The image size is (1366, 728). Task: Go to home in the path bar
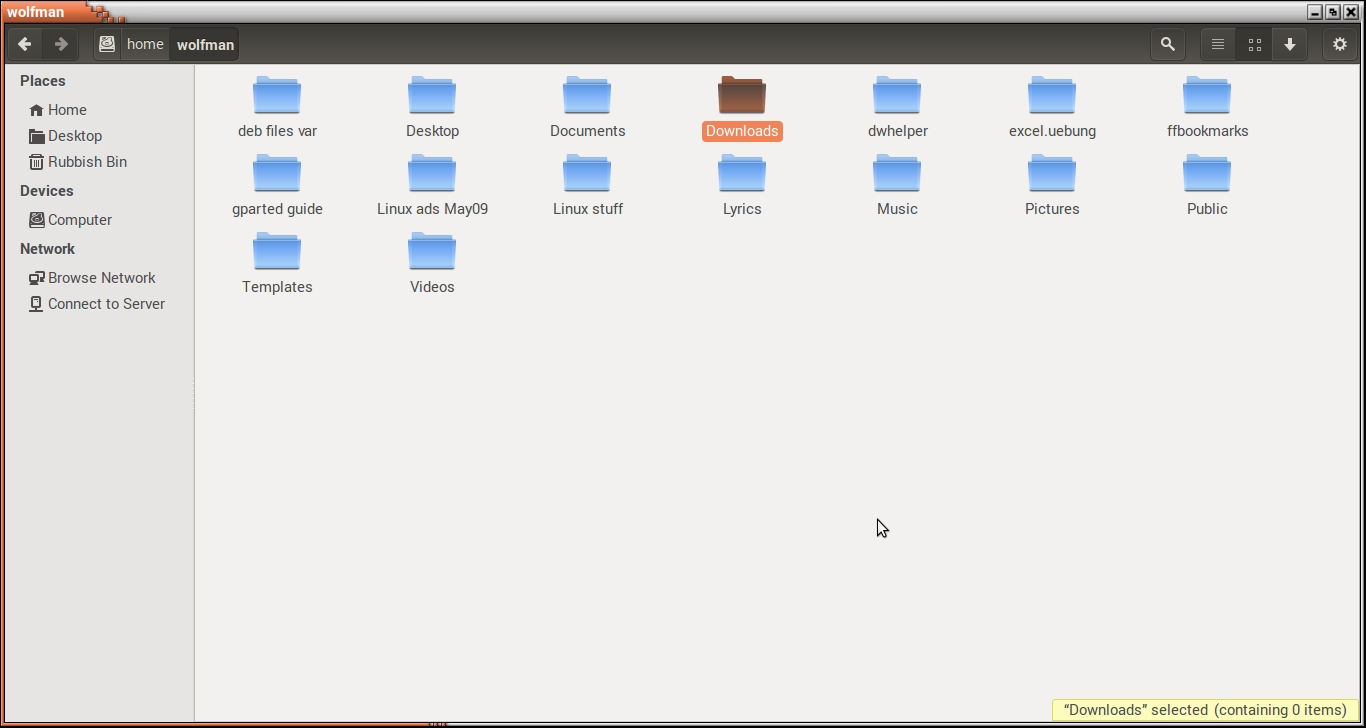tap(145, 44)
